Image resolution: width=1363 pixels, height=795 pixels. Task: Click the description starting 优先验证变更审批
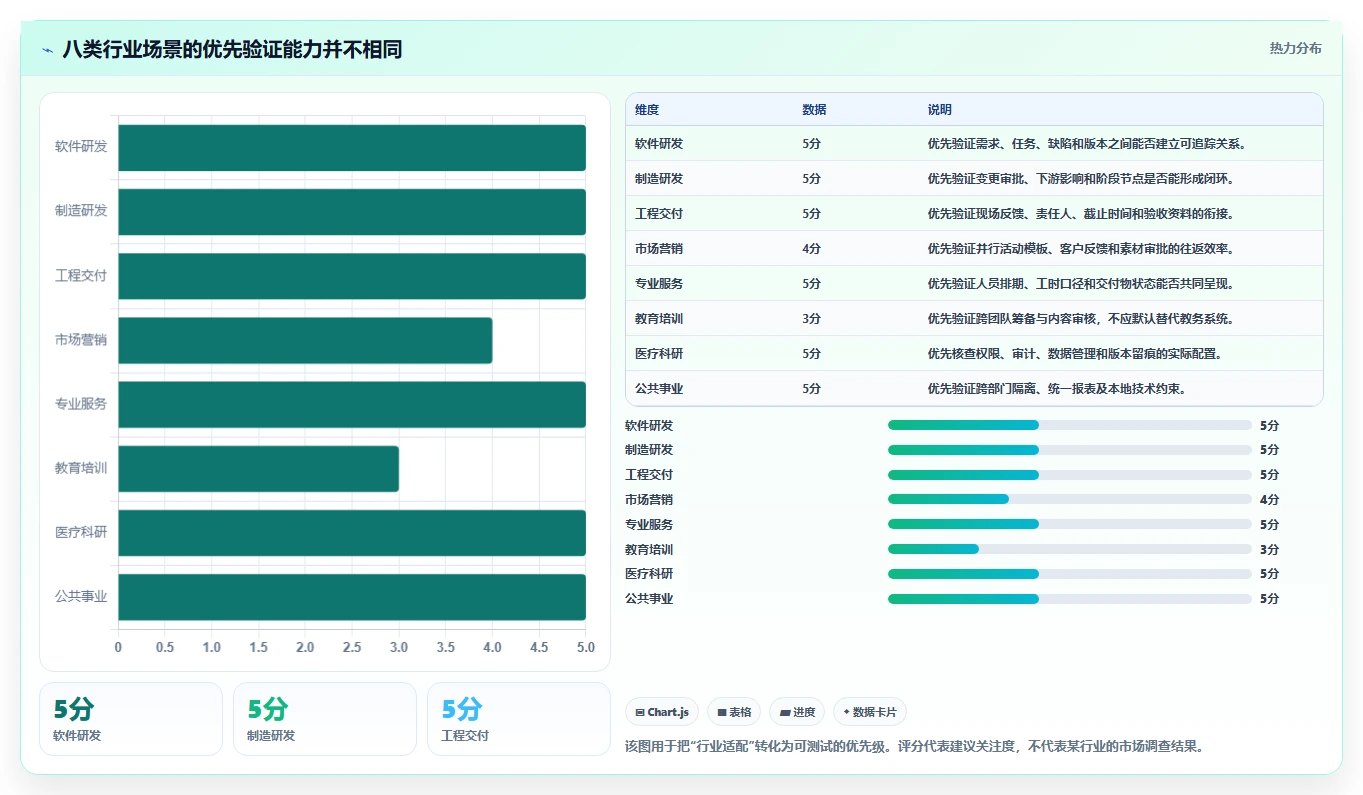tap(1081, 179)
